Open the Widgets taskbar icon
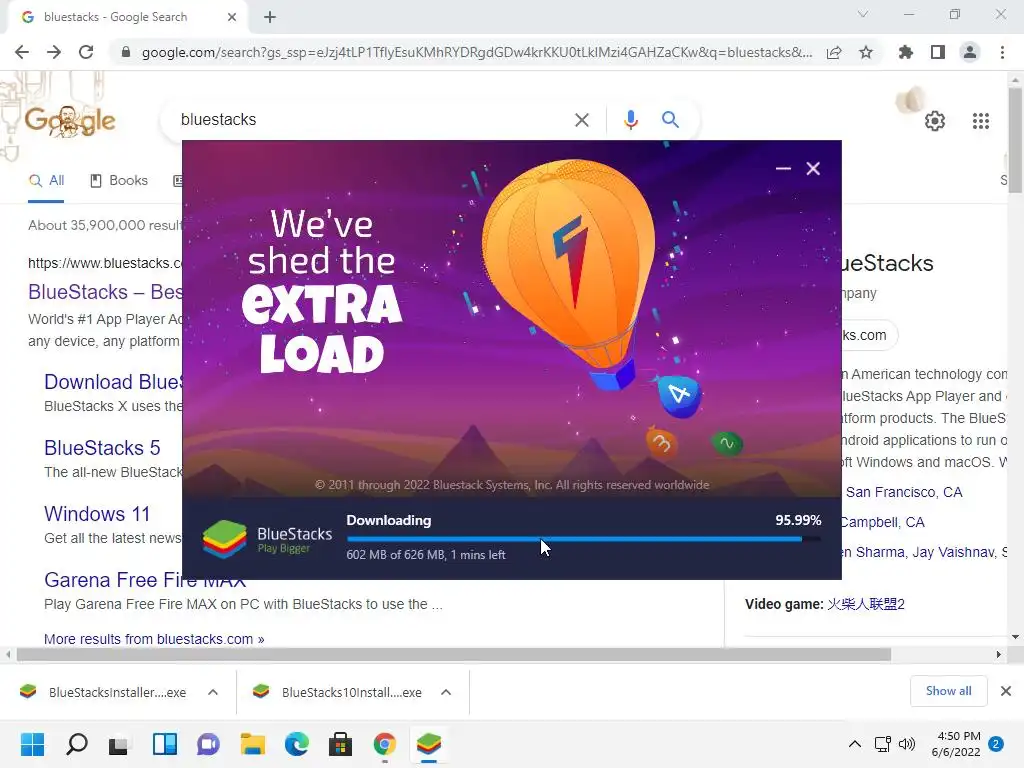 165,744
